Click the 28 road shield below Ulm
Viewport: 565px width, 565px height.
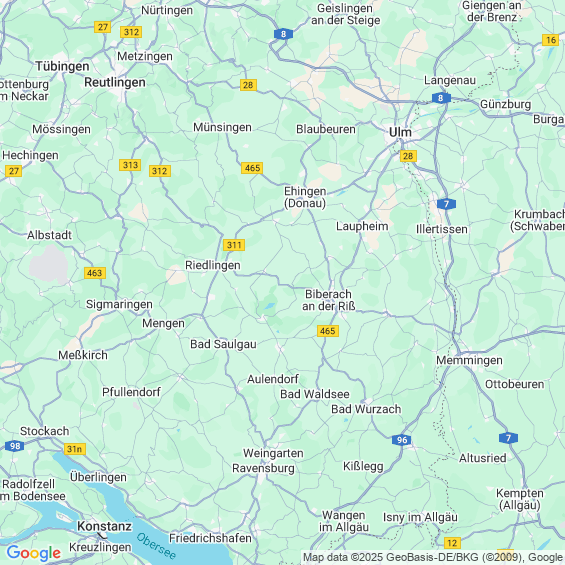pos(408,156)
